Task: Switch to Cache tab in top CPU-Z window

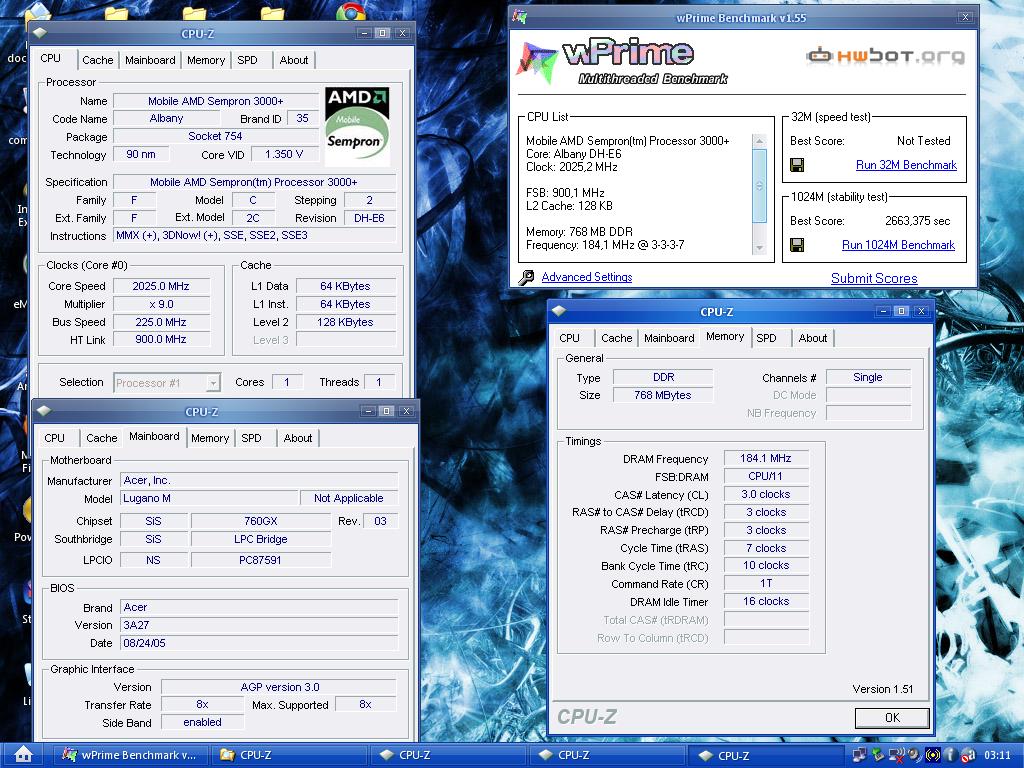Action: coord(98,60)
